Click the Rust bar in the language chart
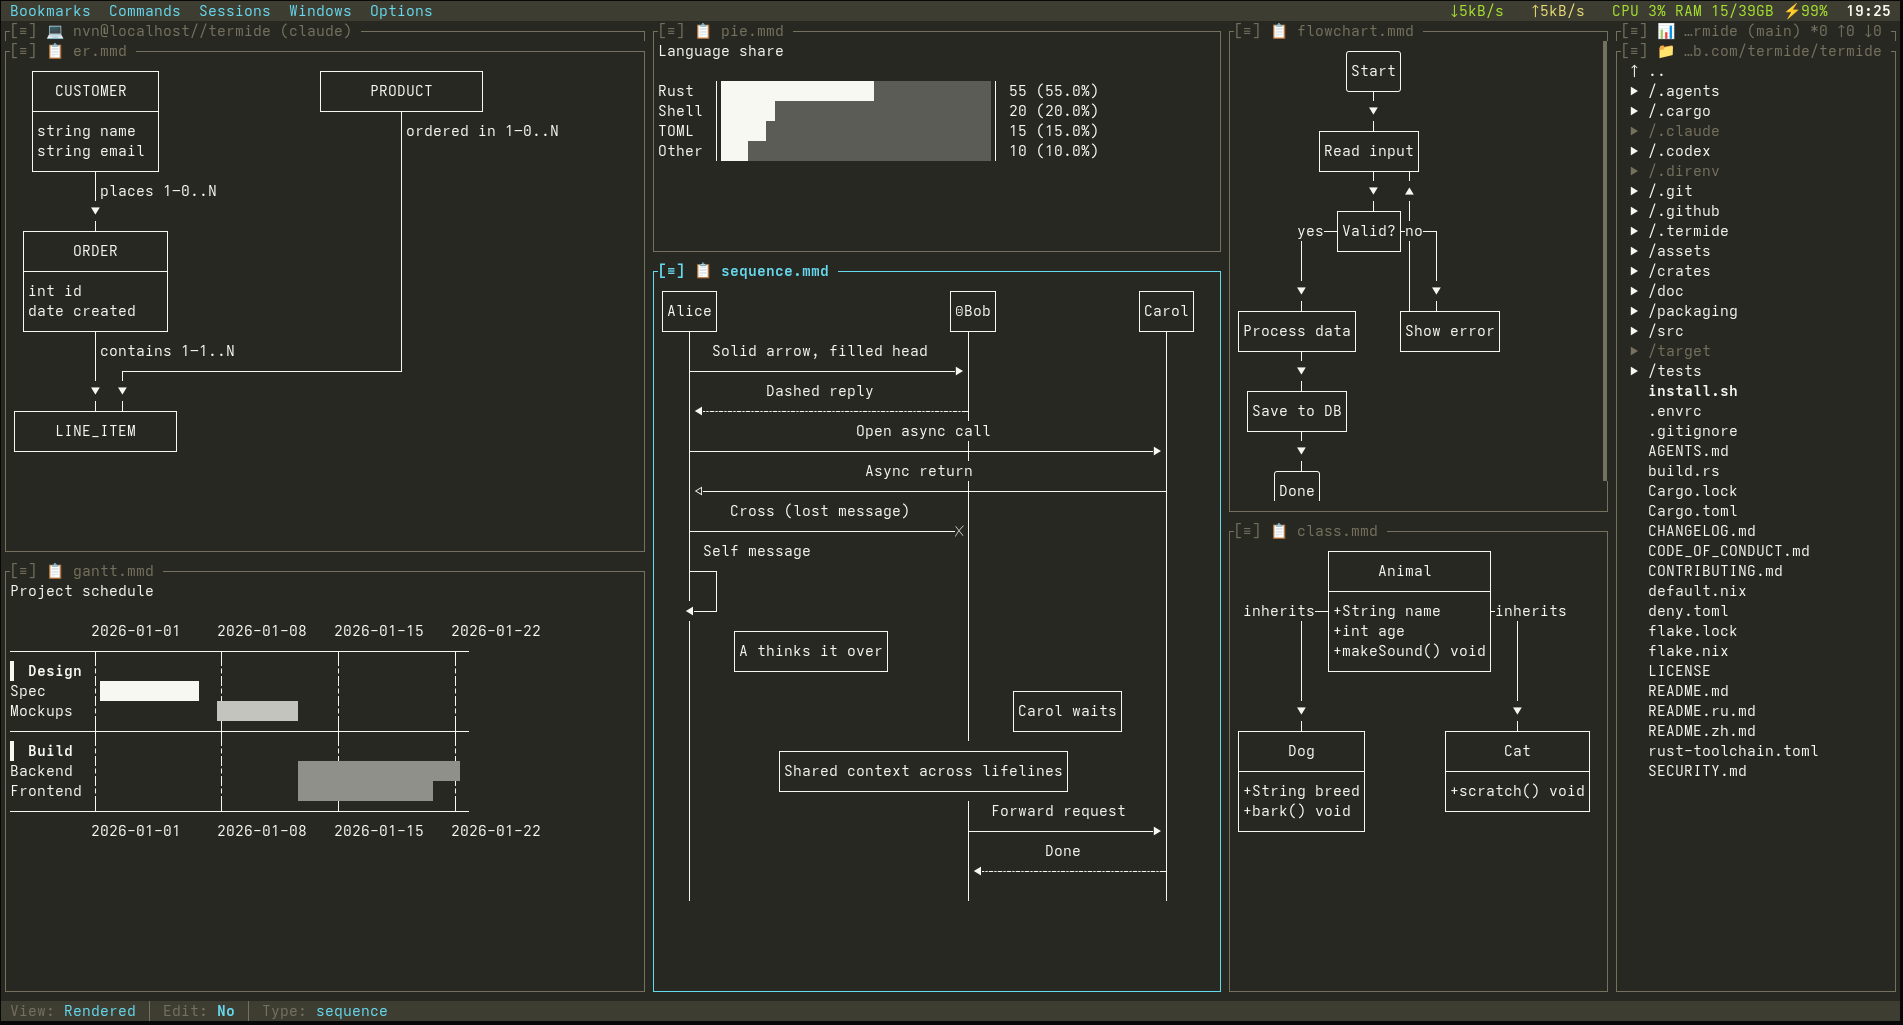Image resolution: width=1903 pixels, height=1025 pixels. tap(797, 91)
